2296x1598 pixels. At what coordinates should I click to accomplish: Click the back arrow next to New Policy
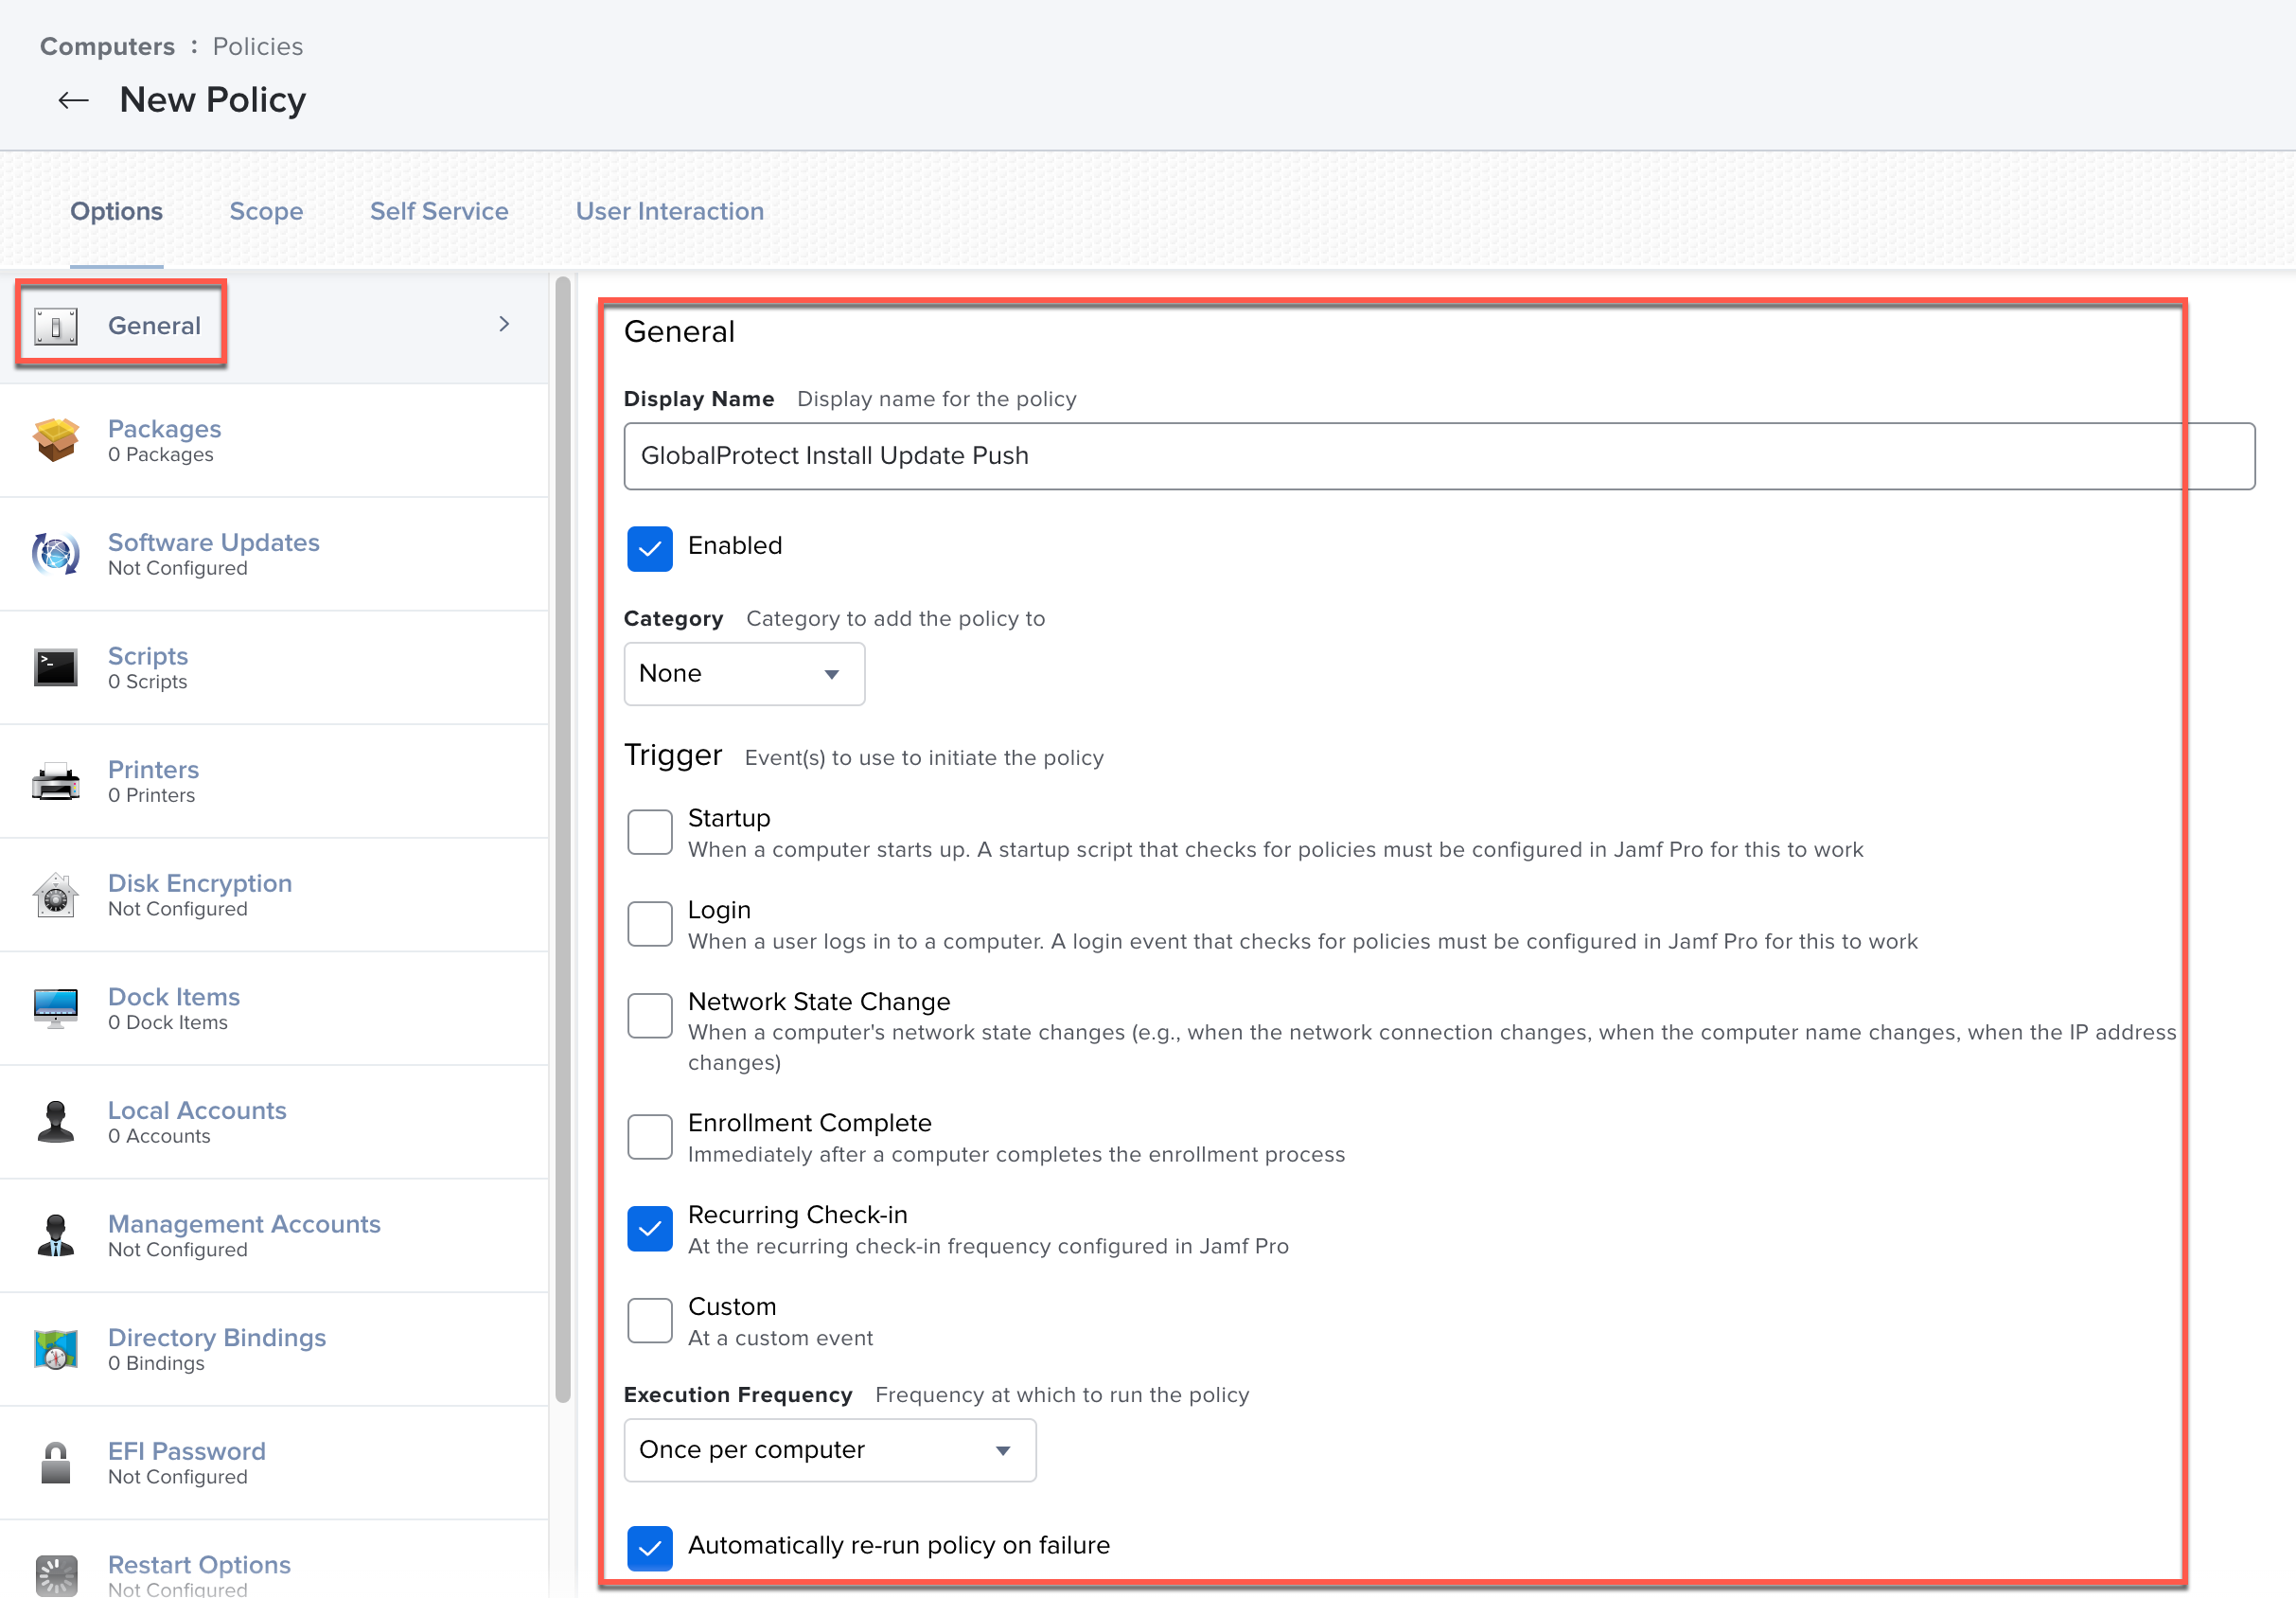(73, 100)
